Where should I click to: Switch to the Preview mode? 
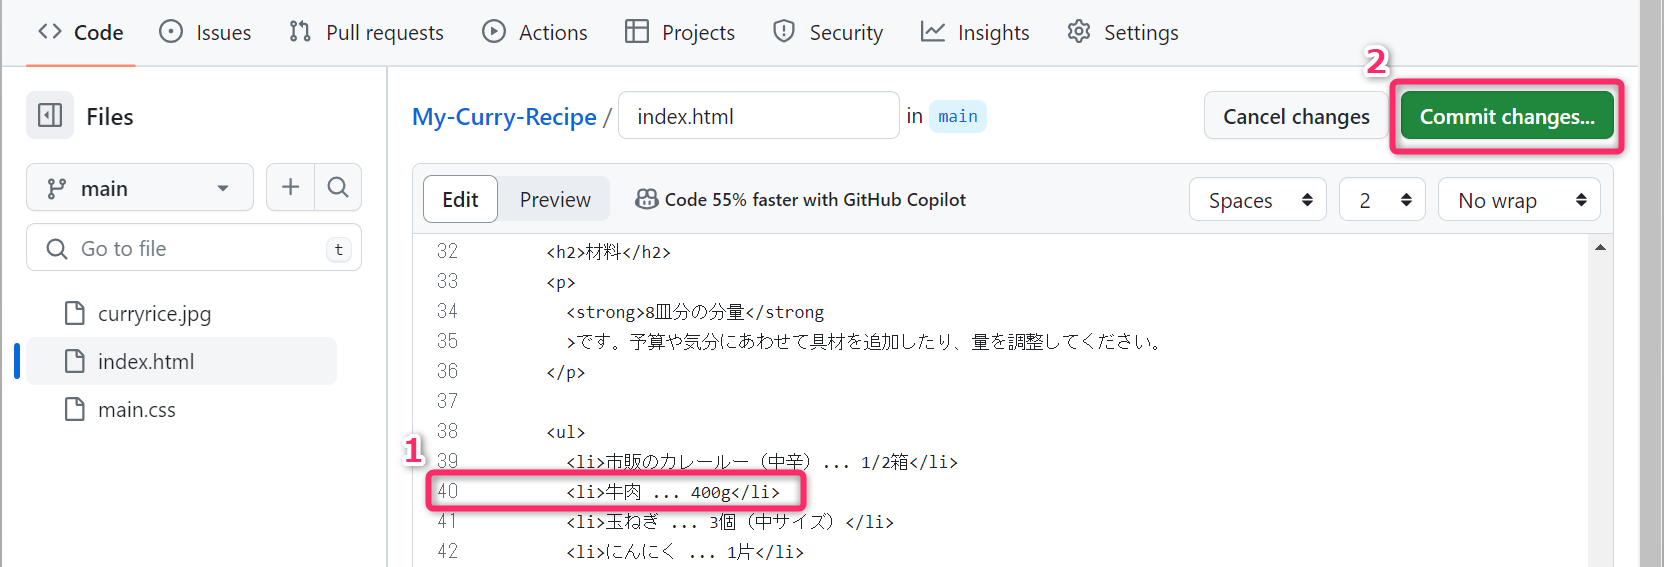tap(555, 199)
